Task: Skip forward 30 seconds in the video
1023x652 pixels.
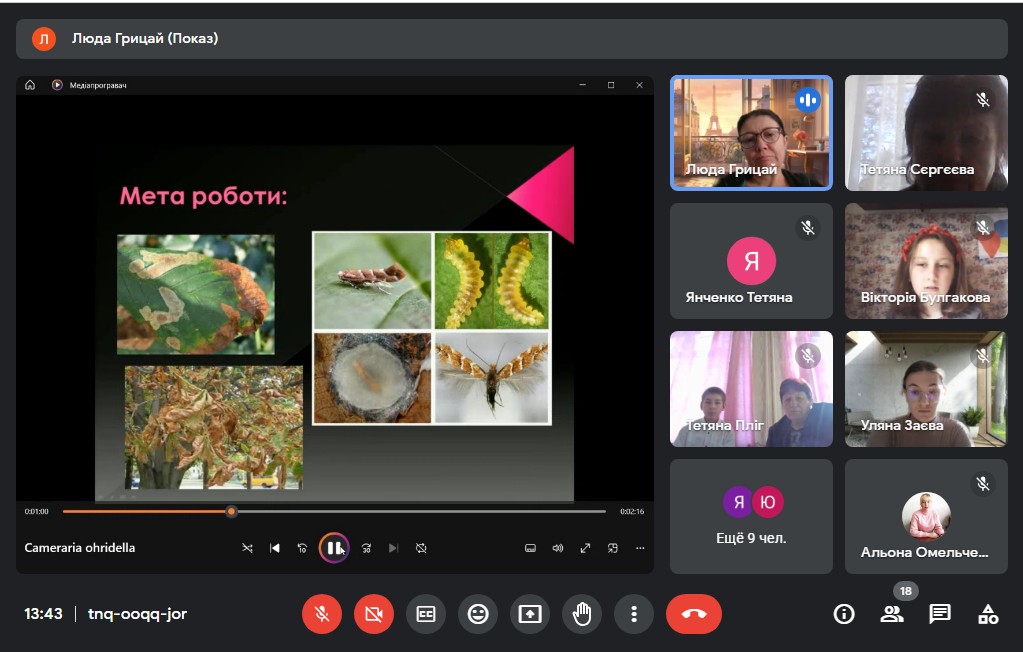Action: coord(366,548)
